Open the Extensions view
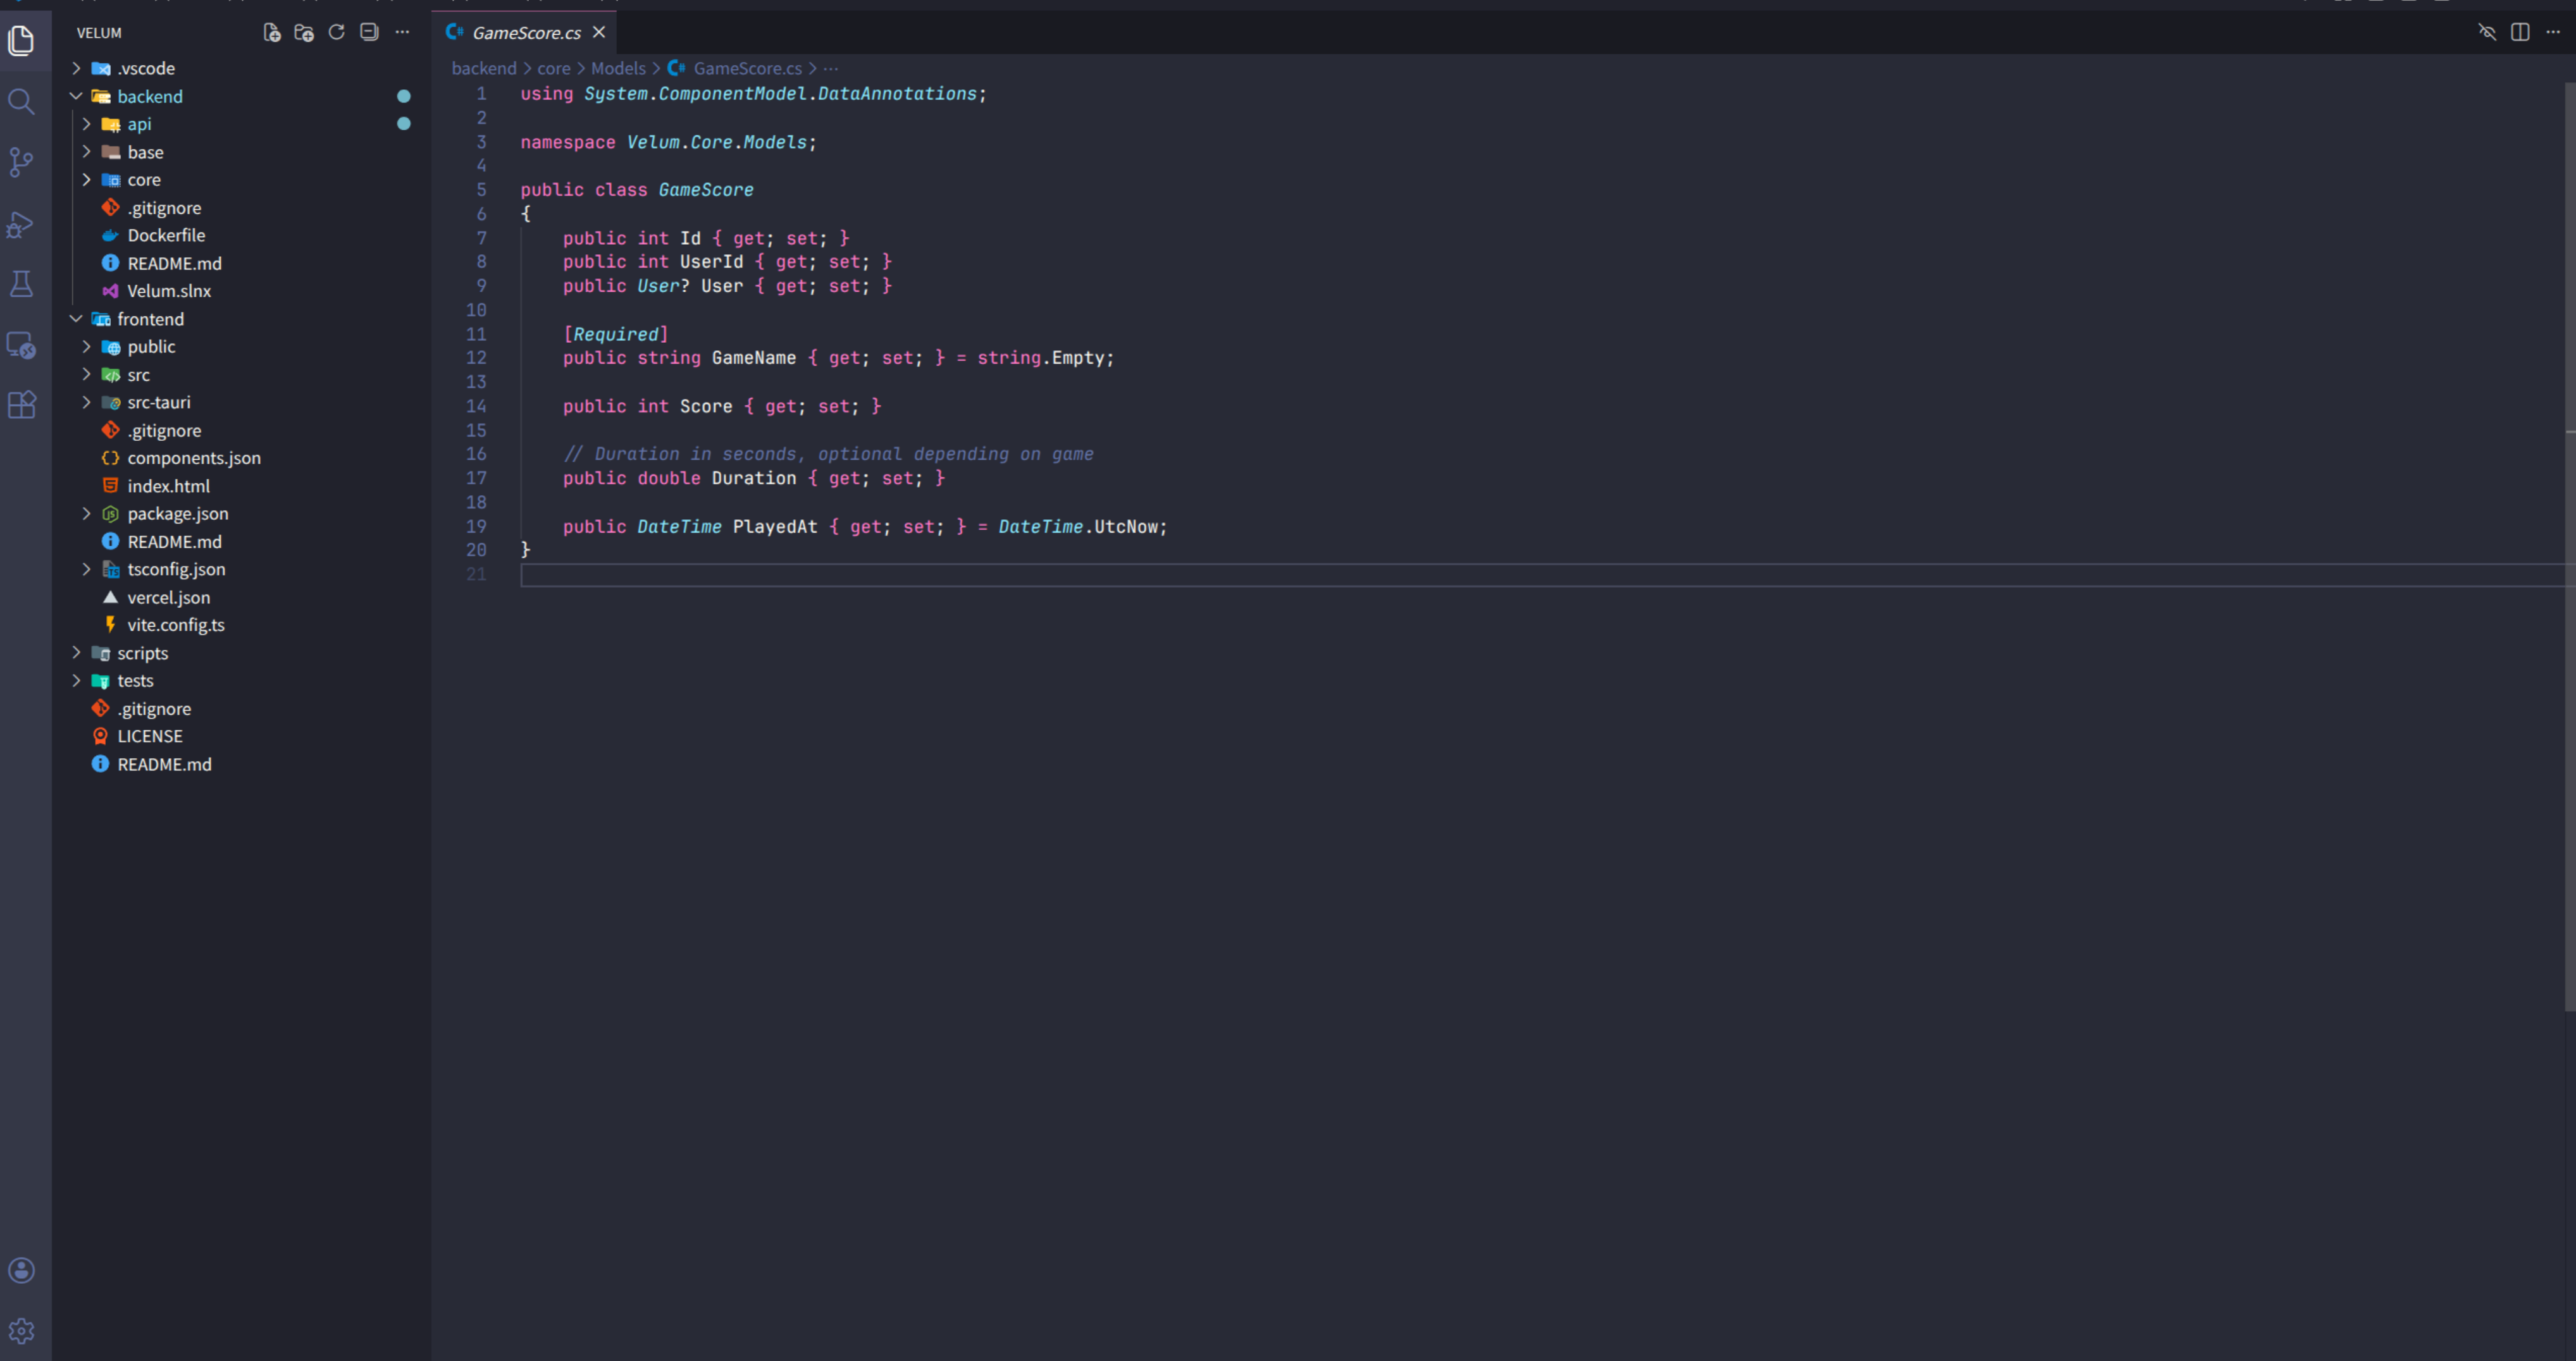The width and height of the screenshot is (2576, 1361). point(22,404)
